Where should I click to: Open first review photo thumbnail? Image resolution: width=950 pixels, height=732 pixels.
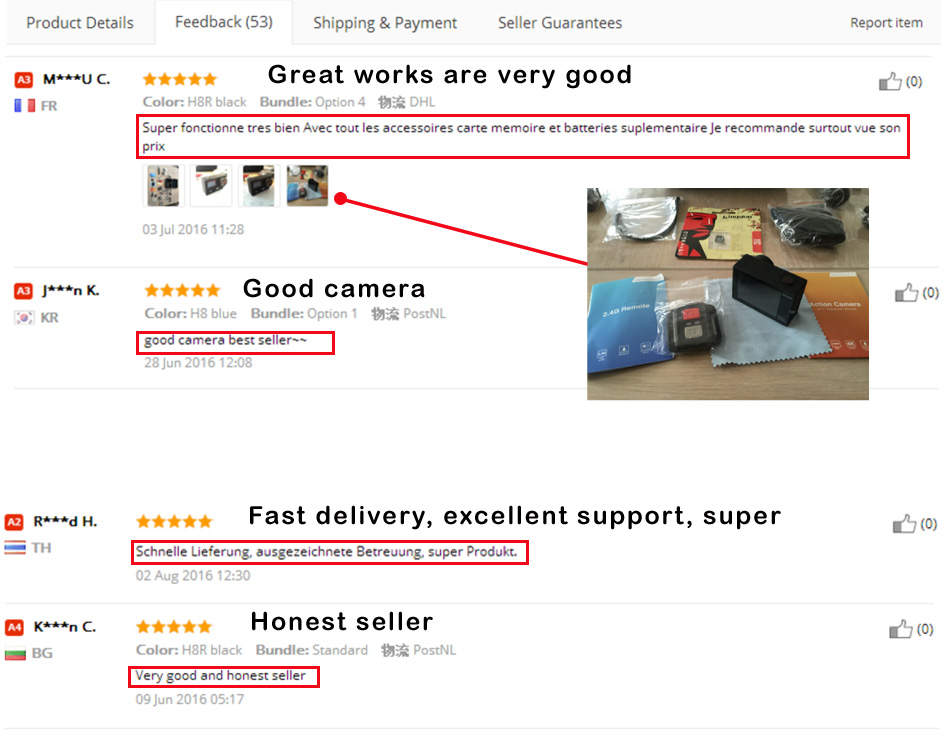click(x=163, y=186)
